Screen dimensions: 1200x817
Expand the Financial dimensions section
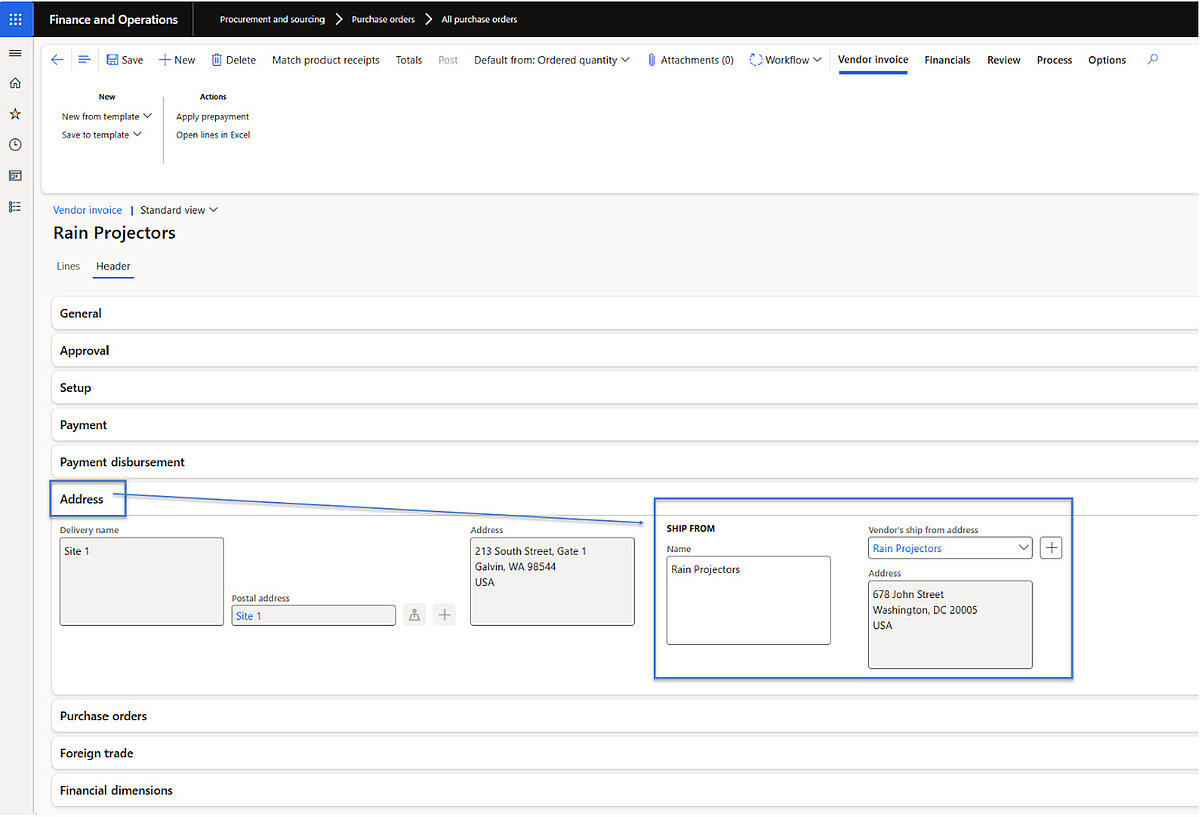point(625,790)
